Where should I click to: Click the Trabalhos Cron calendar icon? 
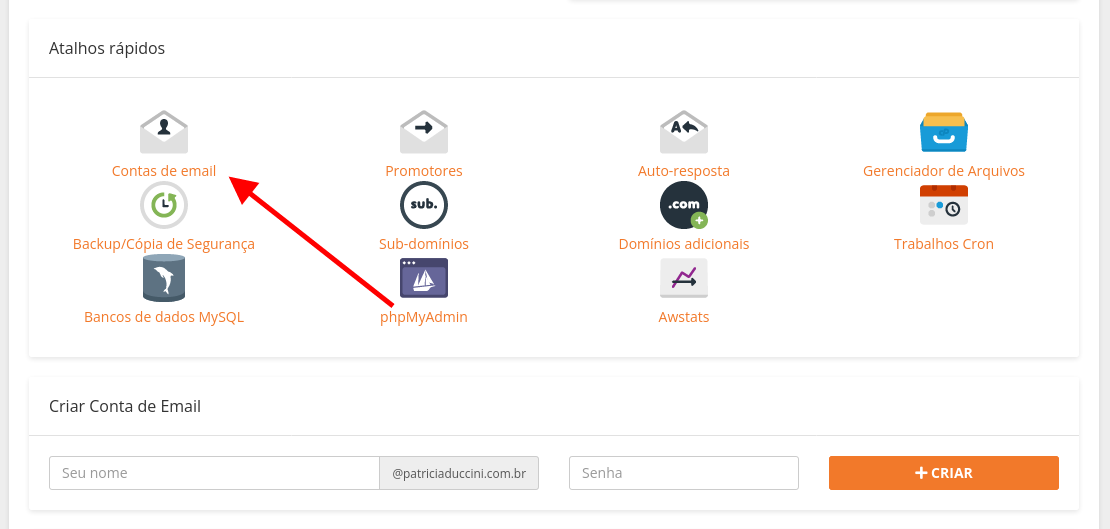944,205
